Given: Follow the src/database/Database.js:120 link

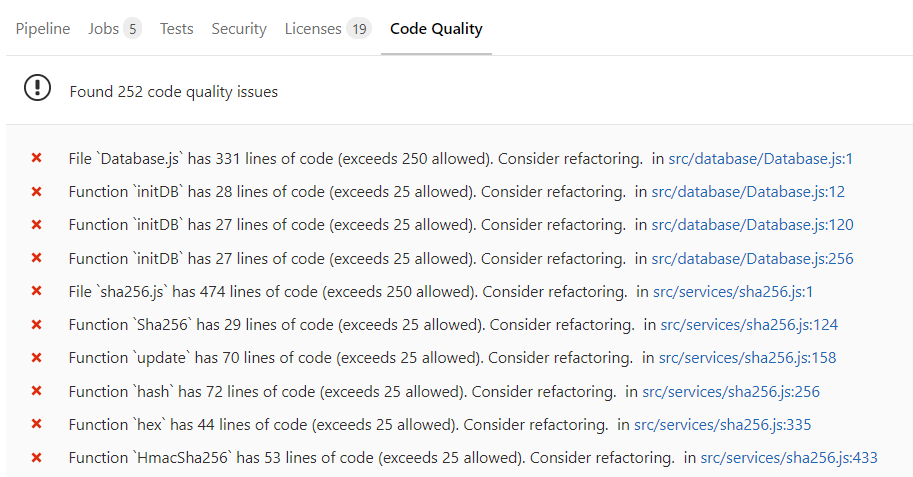Looking at the screenshot, I should [x=752, y=225].
